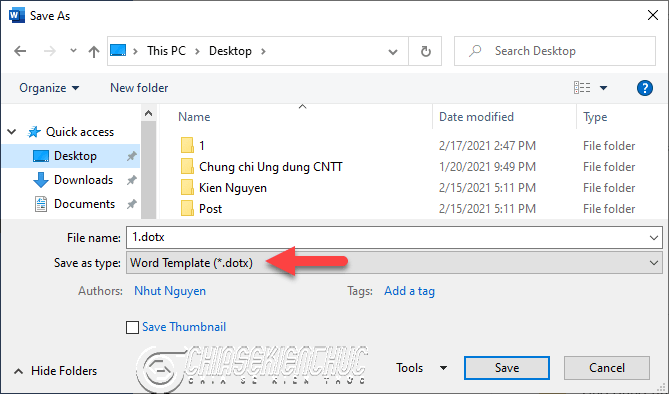
Task: Open Documents in the navigation pane
Action: click(84, 204)
